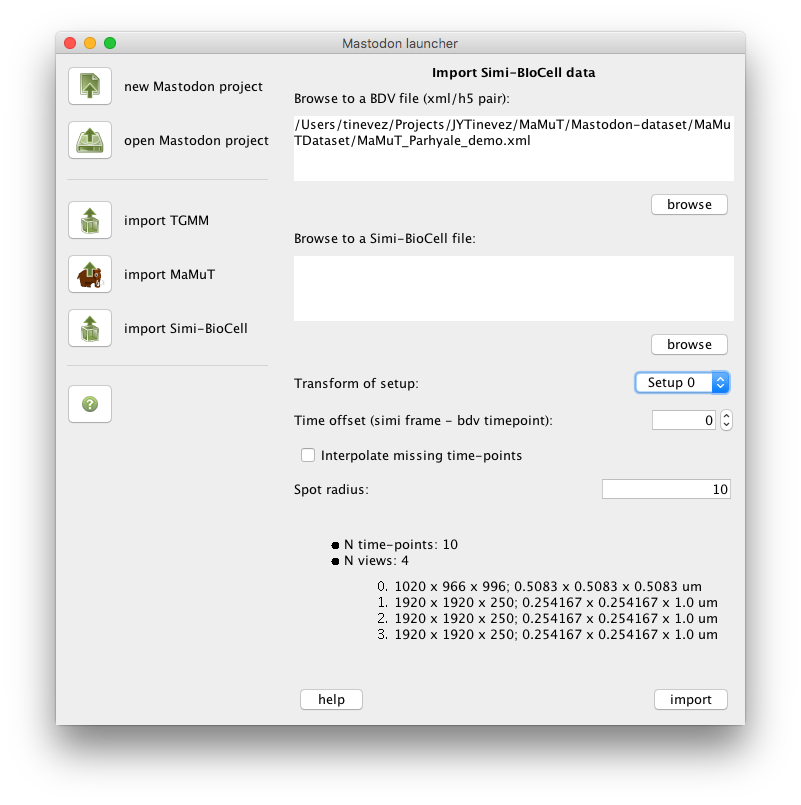Minimize the Mastodon launcher window
The width and height of the screenshot is (801, 805).
90,43
